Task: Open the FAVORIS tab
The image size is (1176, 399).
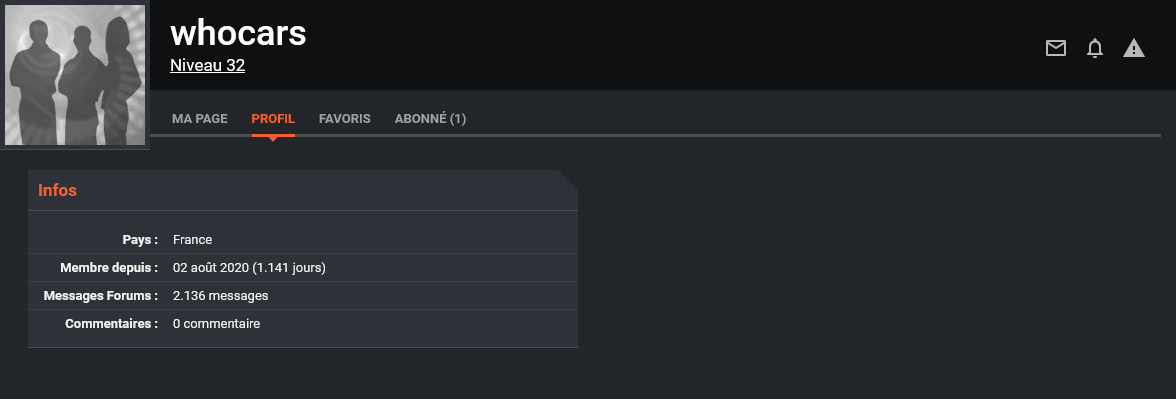Action: (344, 118)
